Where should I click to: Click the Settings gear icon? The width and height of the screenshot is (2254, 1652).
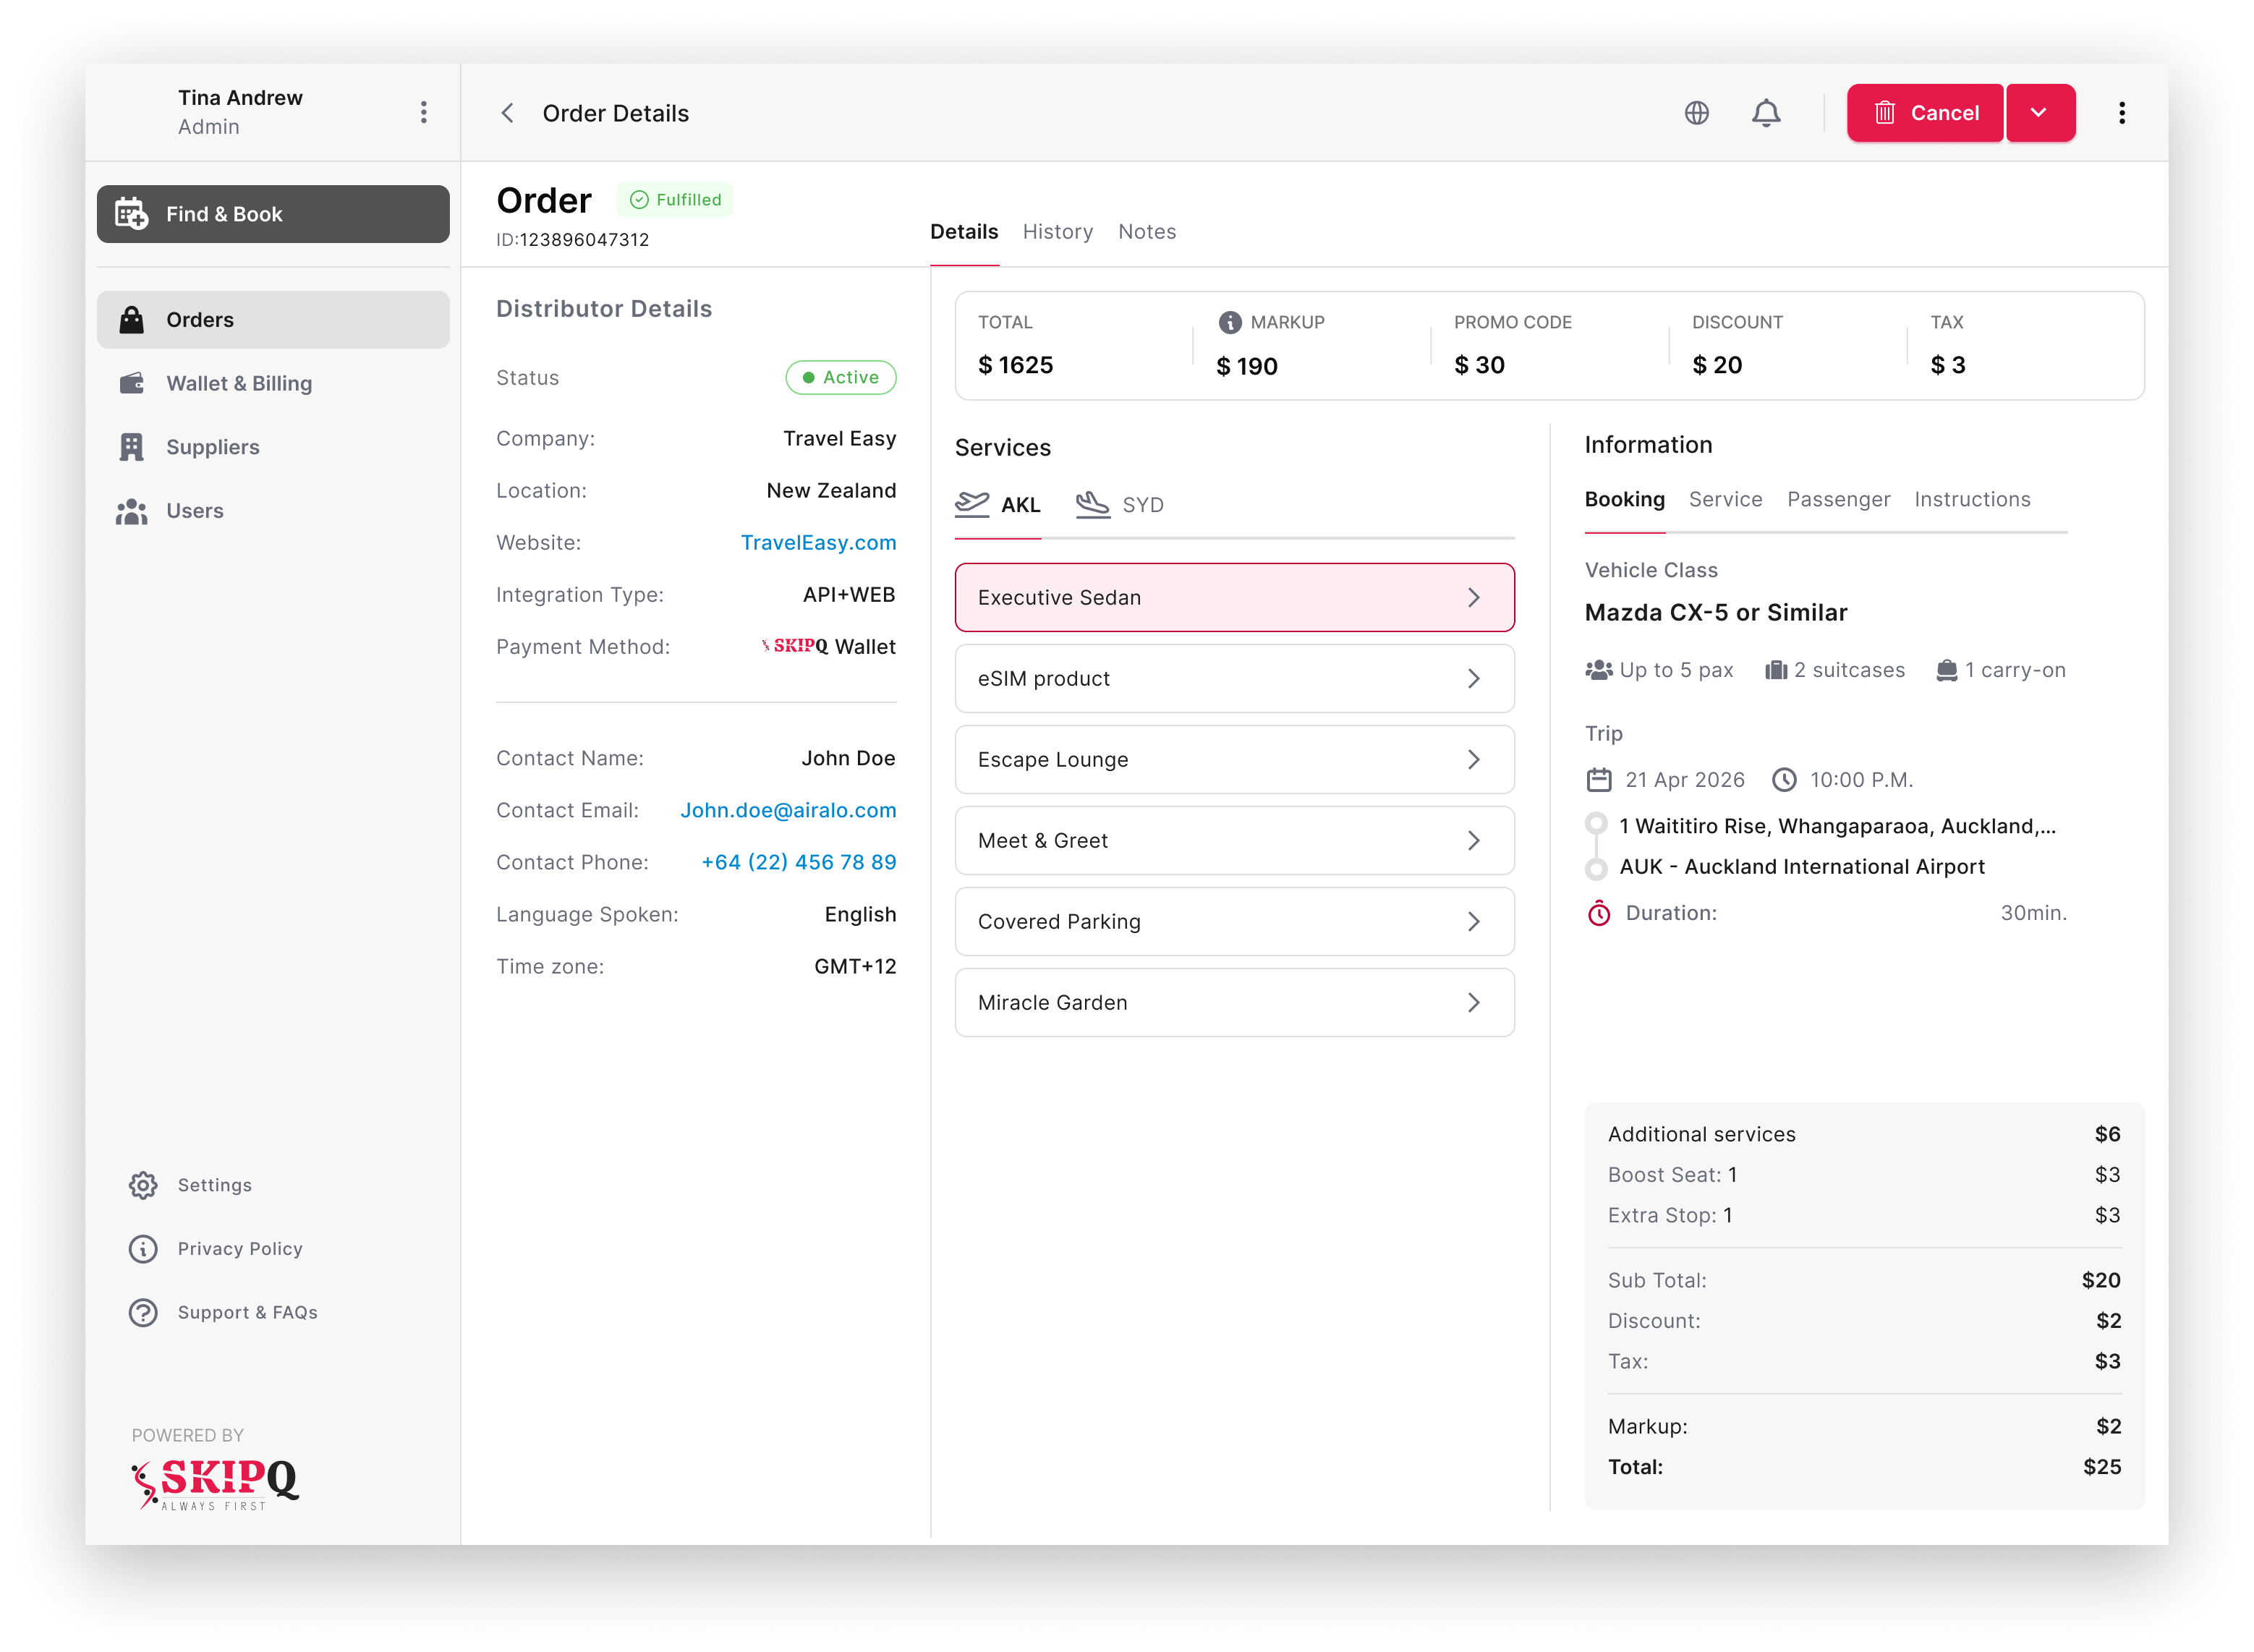click(x=143, y=1185)
